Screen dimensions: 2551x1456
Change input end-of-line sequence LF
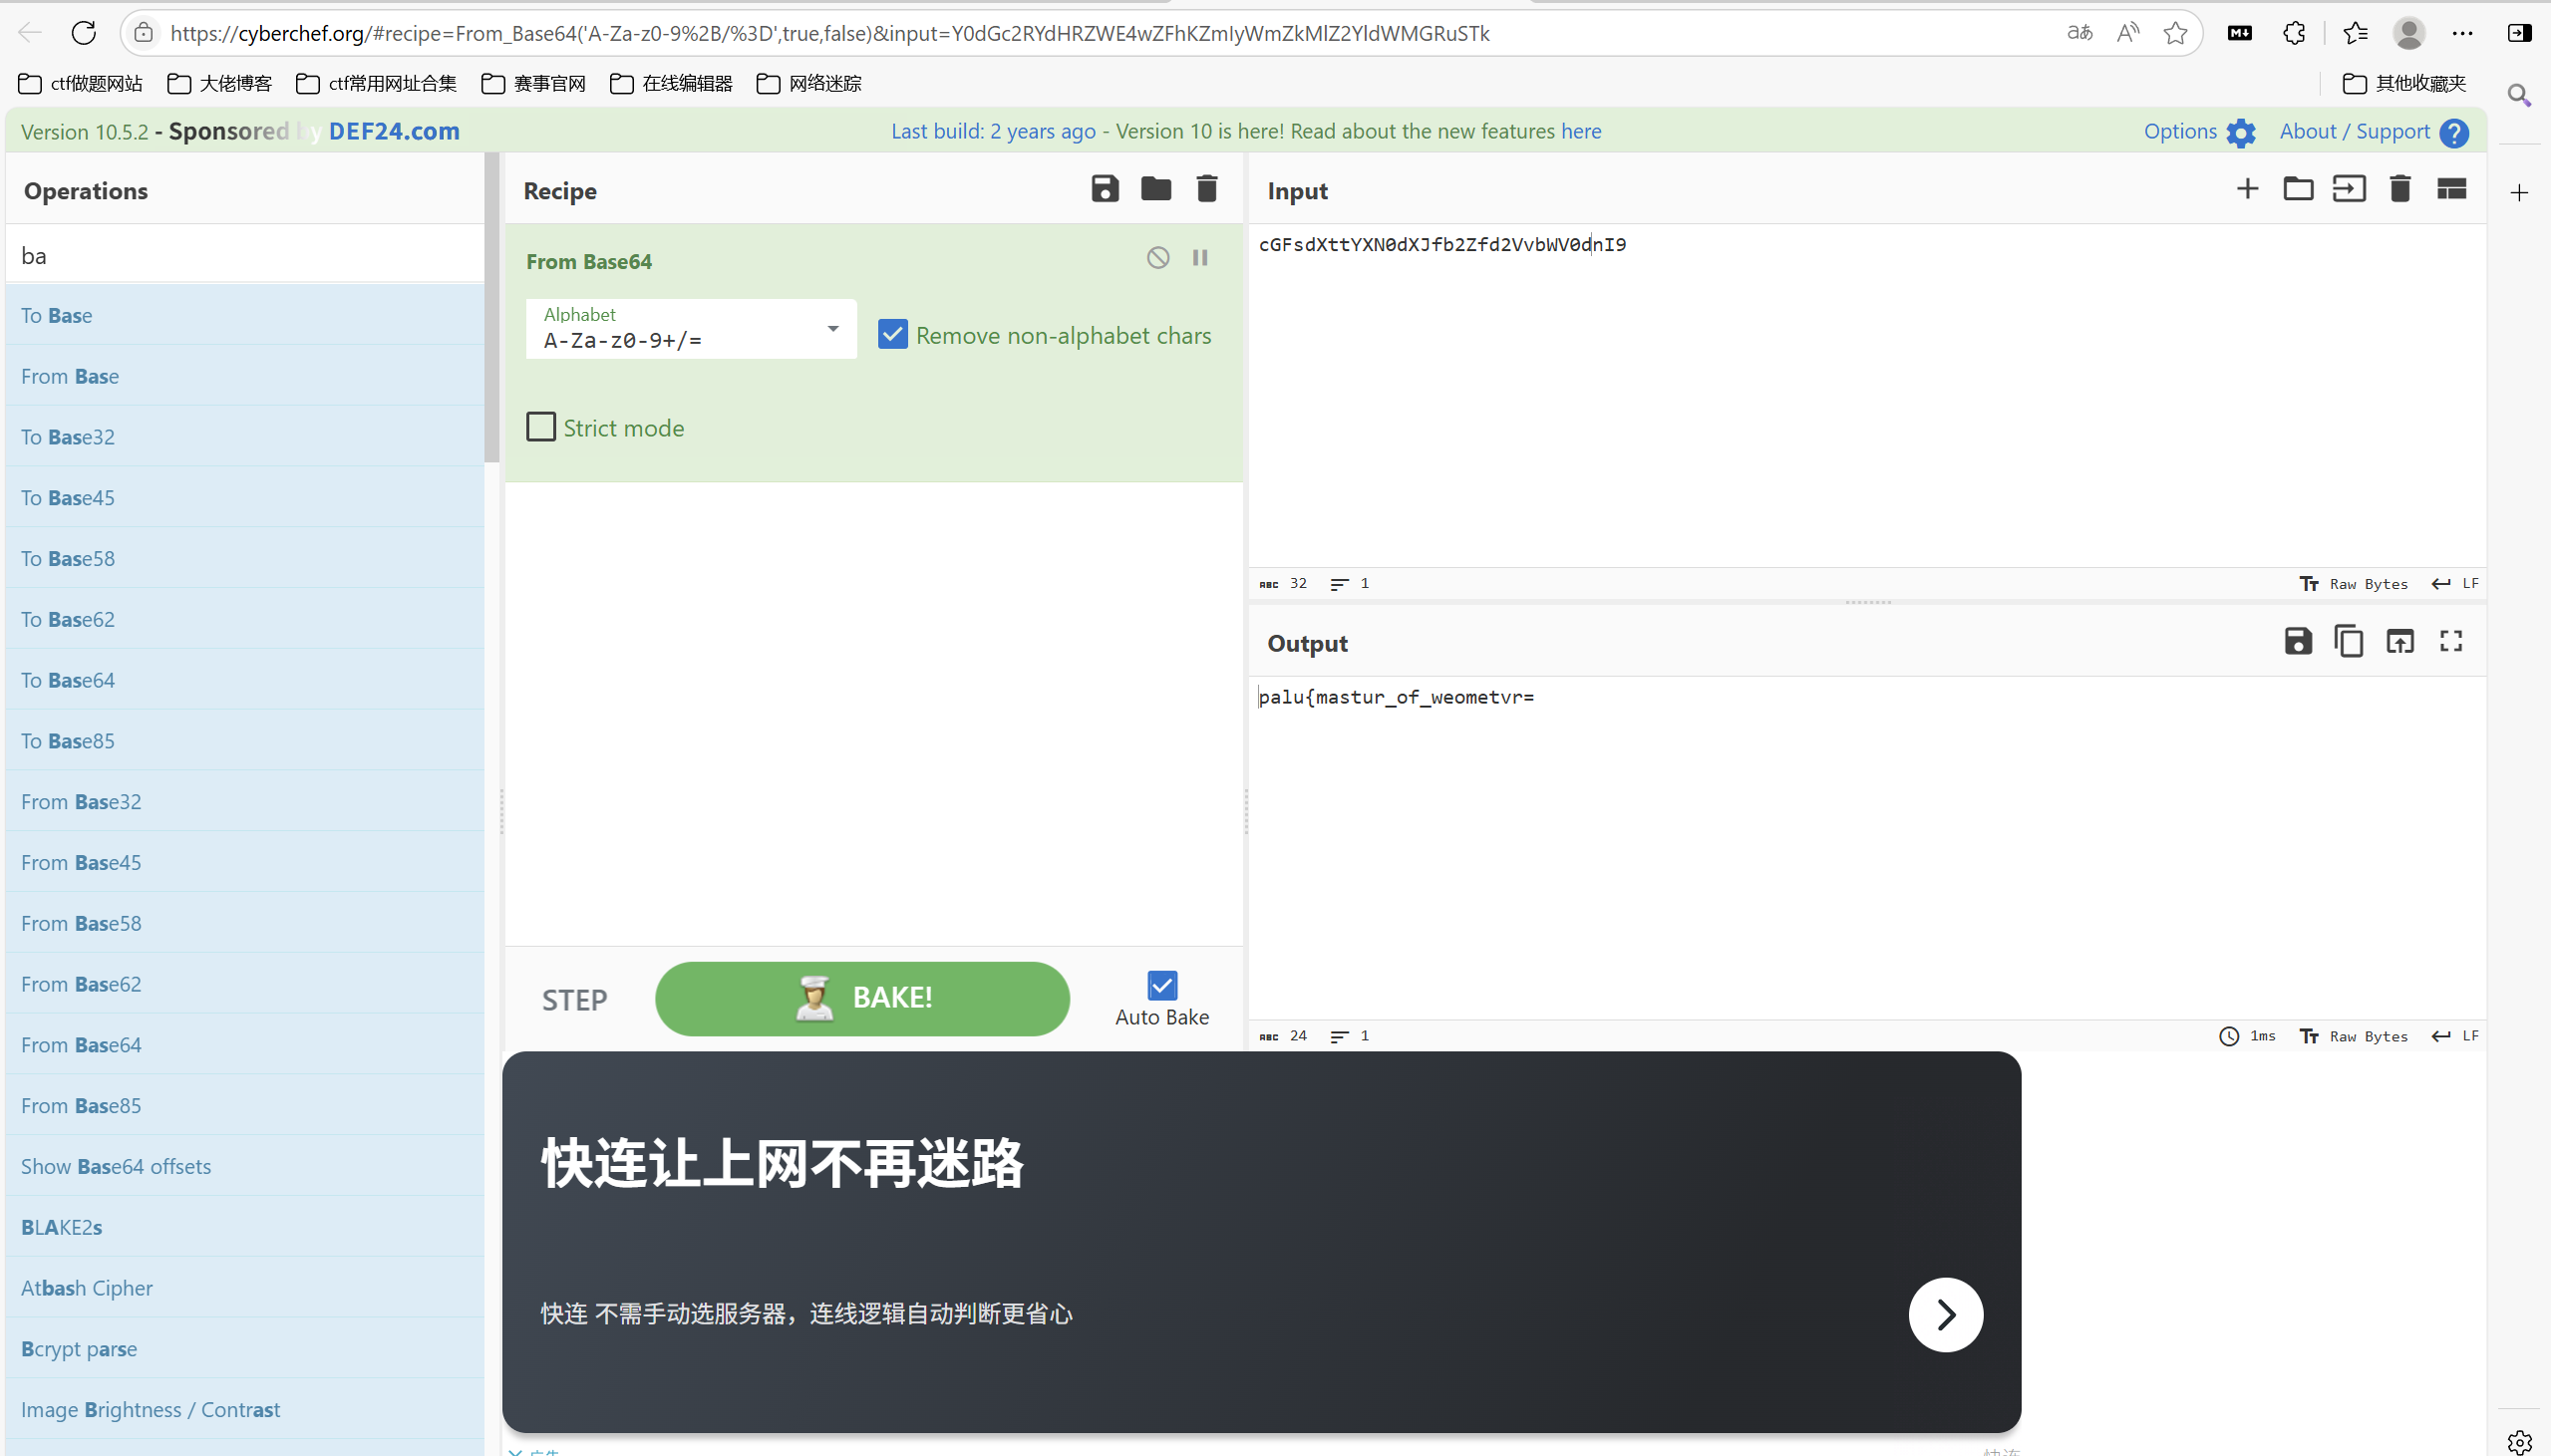(x=2455, y=584)
